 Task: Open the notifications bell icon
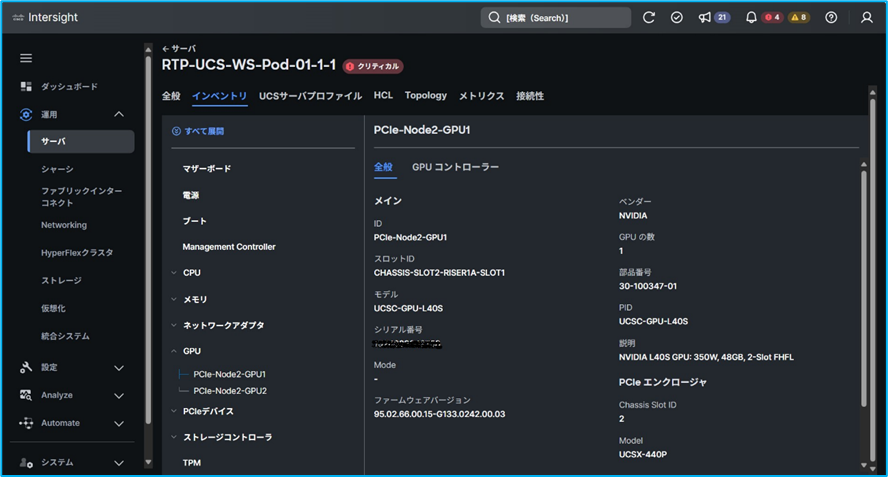pyautogui.click(x=751, y=18)
